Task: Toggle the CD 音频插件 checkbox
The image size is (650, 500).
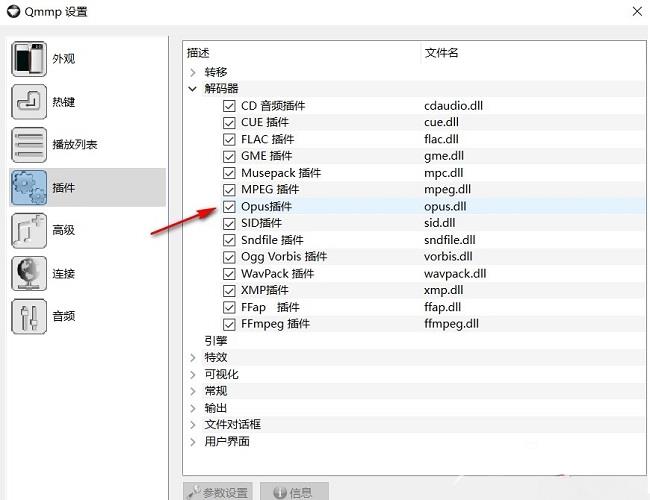Action: pos(229,105)
